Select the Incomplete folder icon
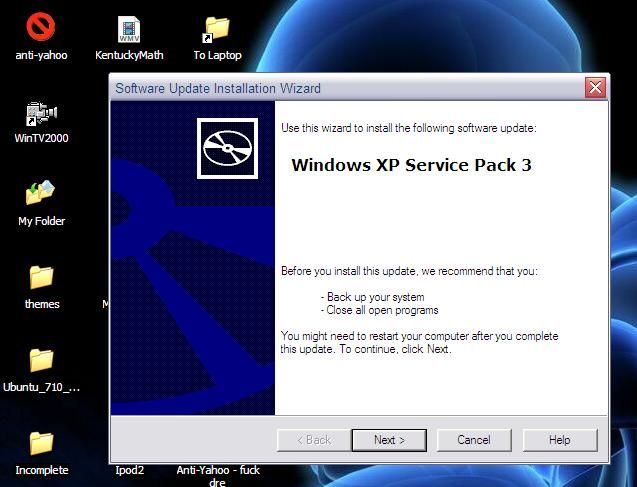 pos(41,443)
